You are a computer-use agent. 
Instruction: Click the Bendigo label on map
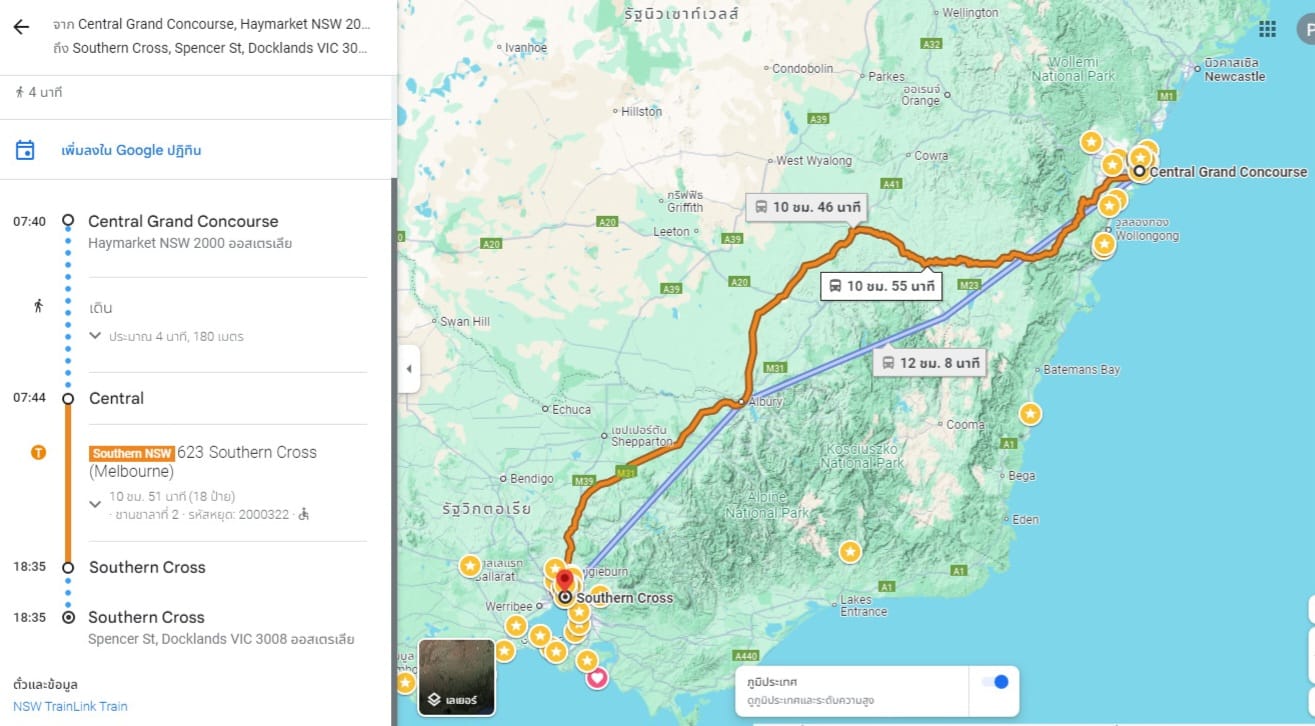[532, 479]
